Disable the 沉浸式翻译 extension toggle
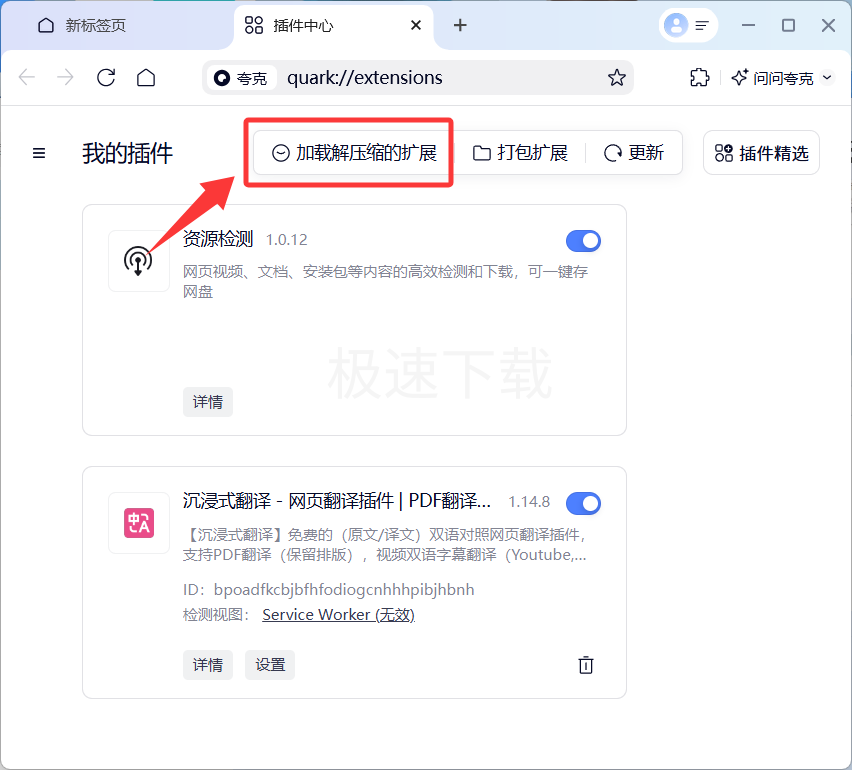Viewport: 852px width, 770px height. (x=583, y=503)
